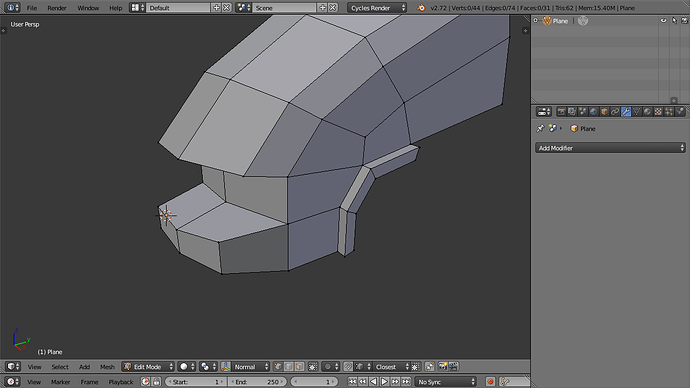
Task: Pin the properties context with pushpin icon
Action: click(540, 128)
